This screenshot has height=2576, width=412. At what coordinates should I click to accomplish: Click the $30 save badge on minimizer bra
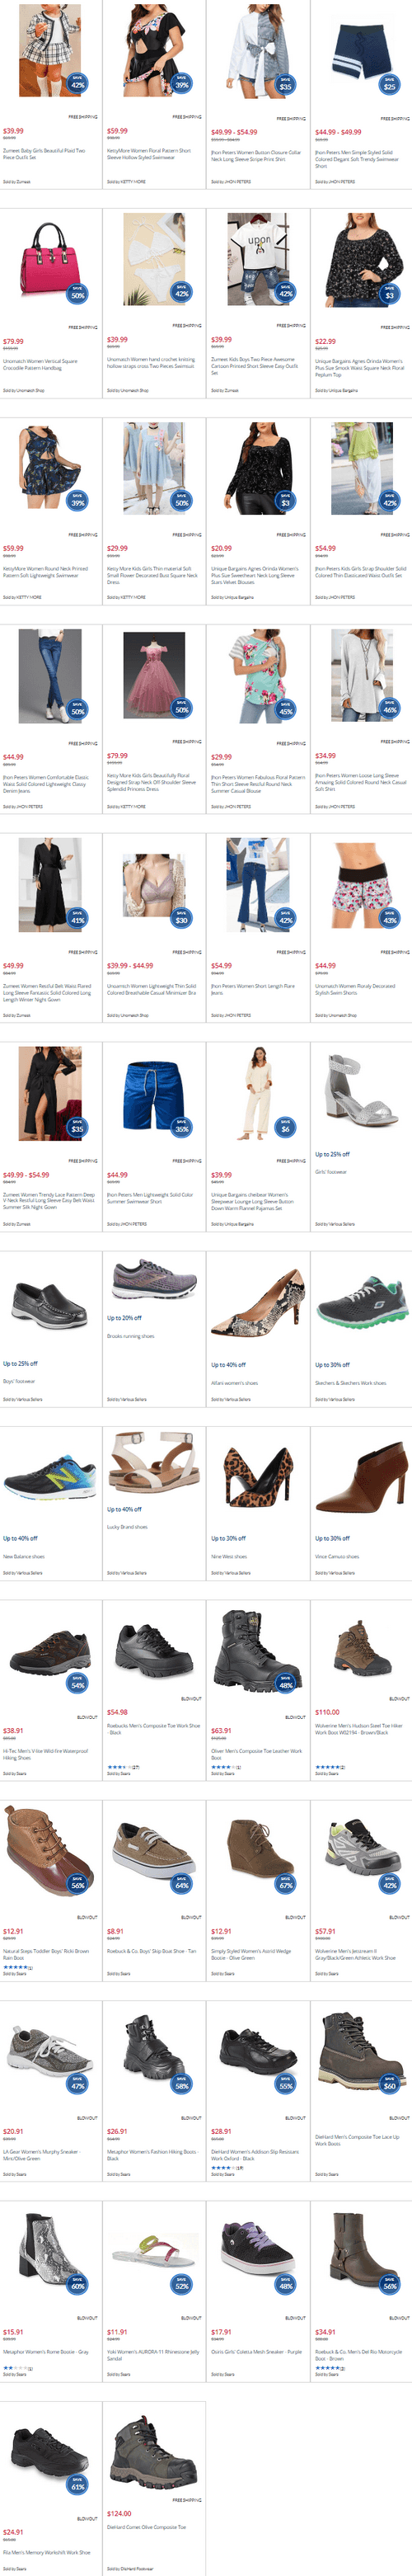pos(181,917)
